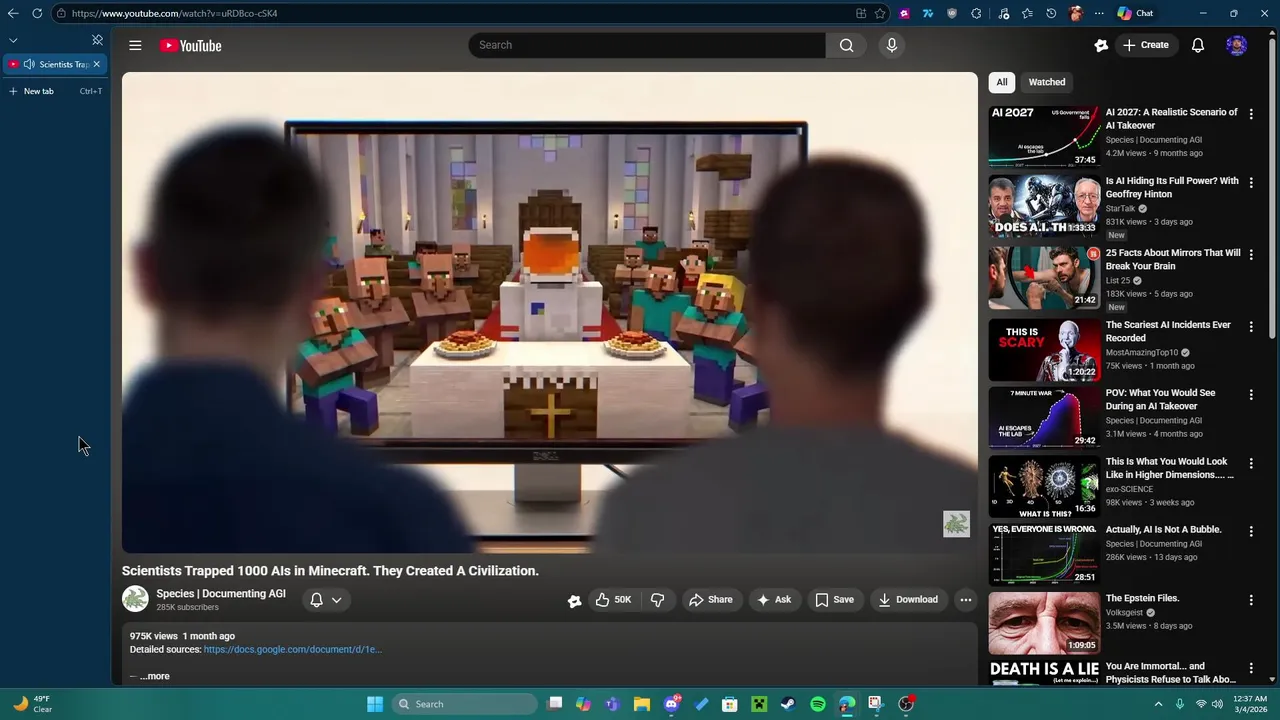The width and height of the screenshot is (1280, 720).
Task: Click the Ask button
Action: (773, 600)
